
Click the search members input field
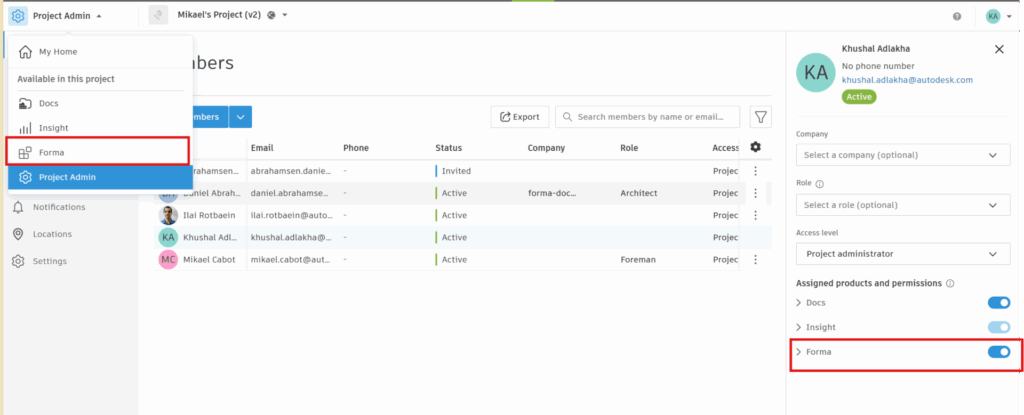(647, 117)
